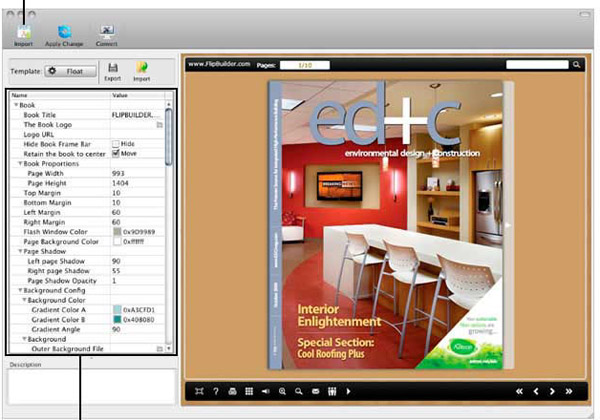Click the flip arrow on the book's right edge
Image resolution: width=600 pixels, height=420 pixels.
click(x=508, y=225)
